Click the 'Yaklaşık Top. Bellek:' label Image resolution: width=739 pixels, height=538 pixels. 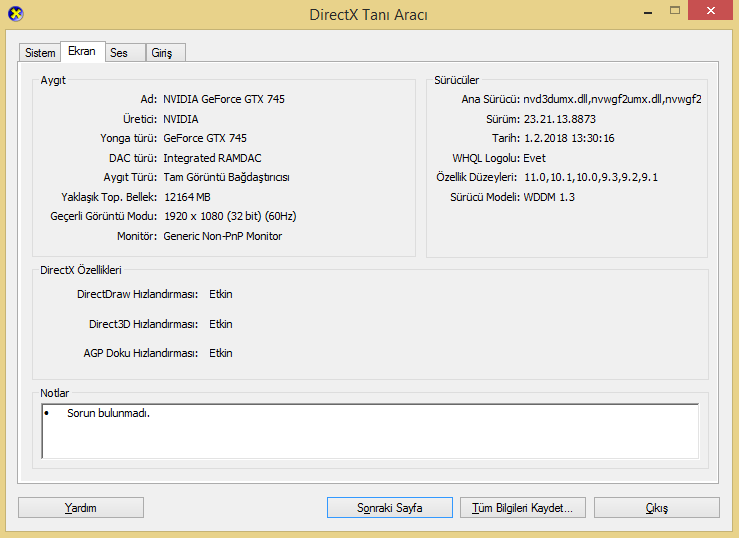click(x=109, y=197)
